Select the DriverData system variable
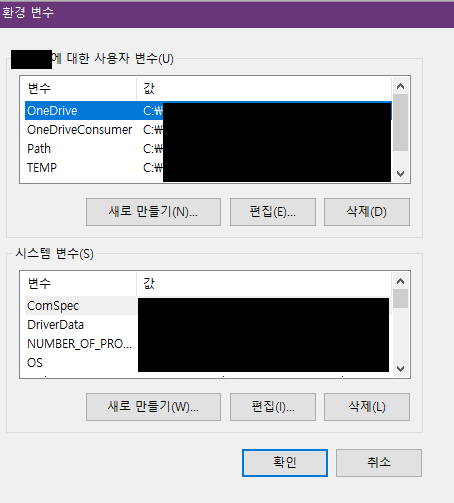Viewport: 454px width, 503px height. [208, 325]
